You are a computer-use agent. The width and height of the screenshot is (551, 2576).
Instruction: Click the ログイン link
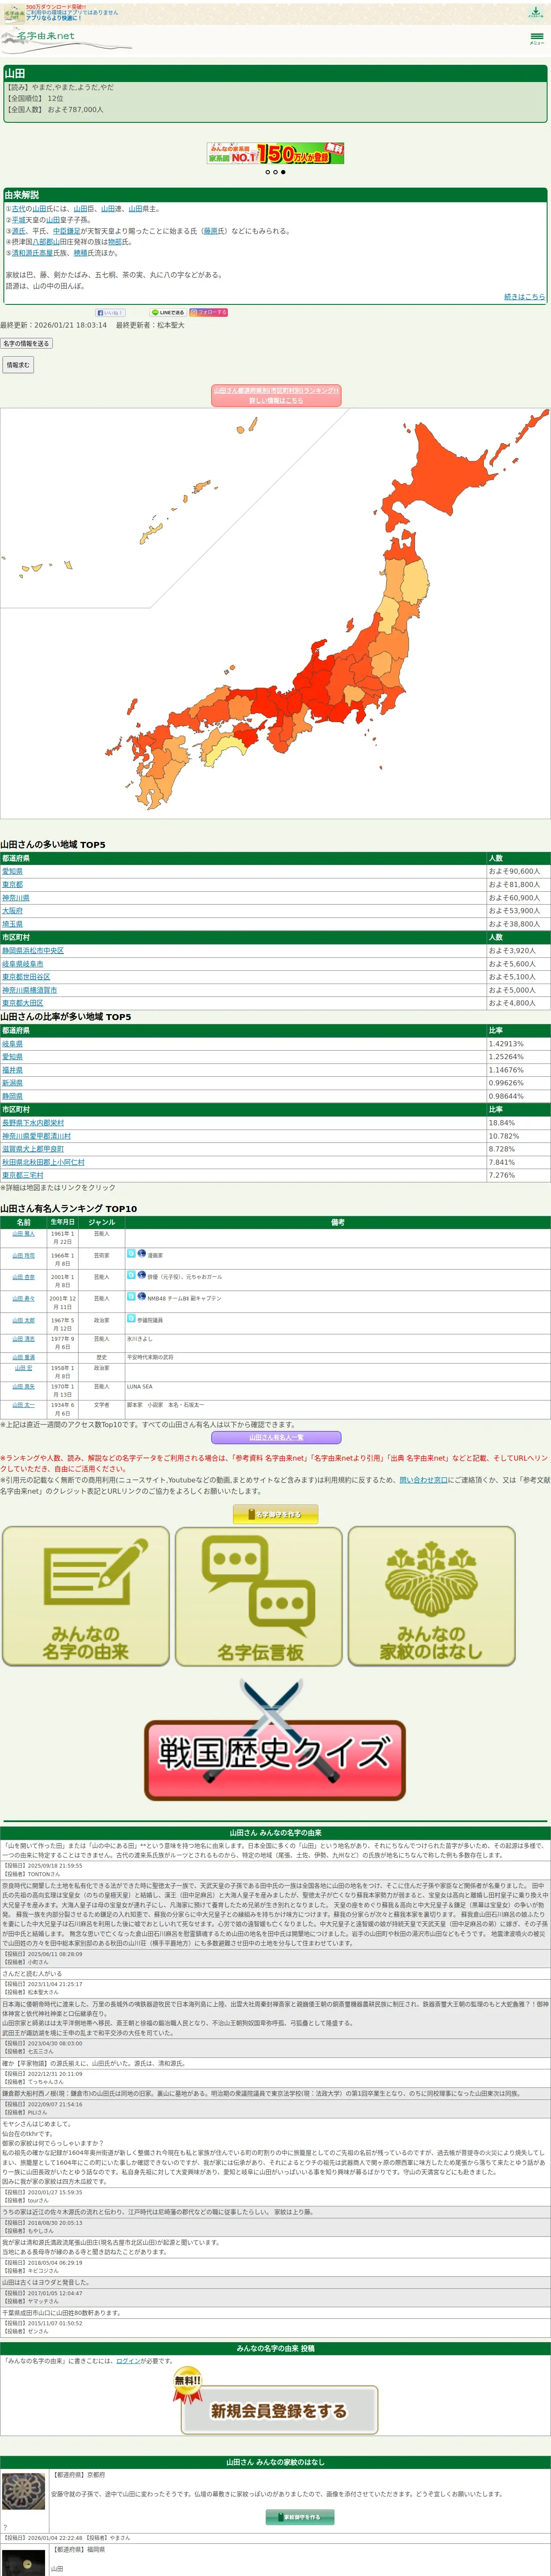pyautogui.click(x=128, y=2360)
